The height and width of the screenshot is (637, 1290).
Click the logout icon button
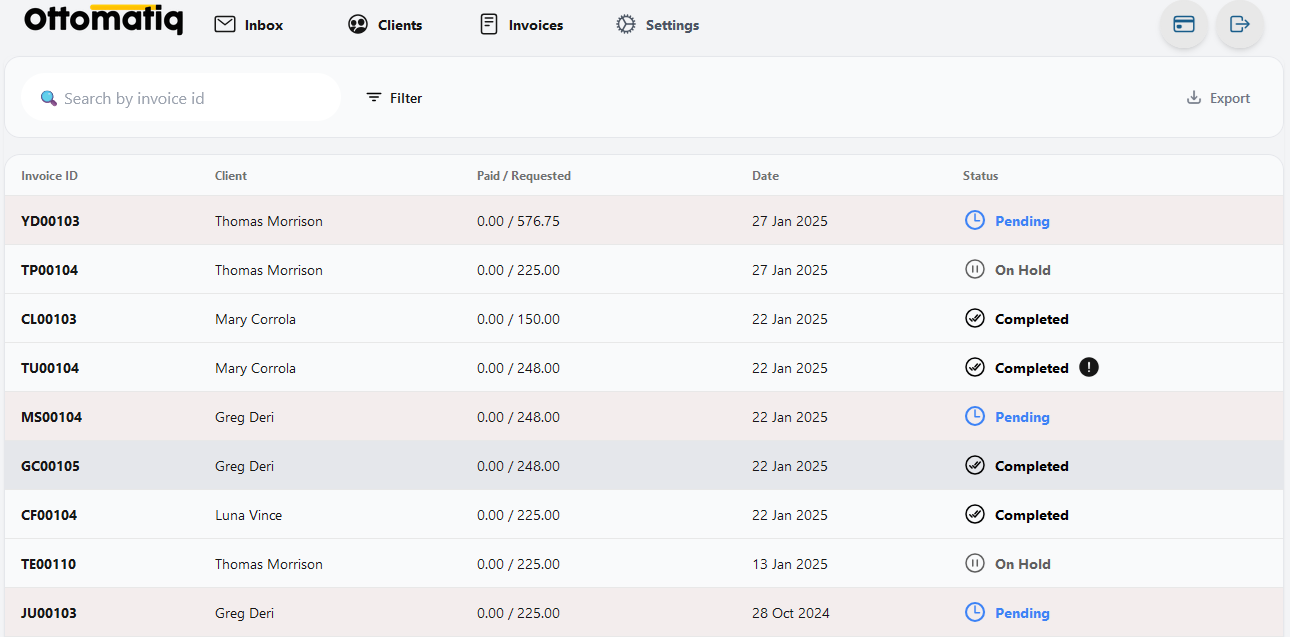(x=1240, y=25)
